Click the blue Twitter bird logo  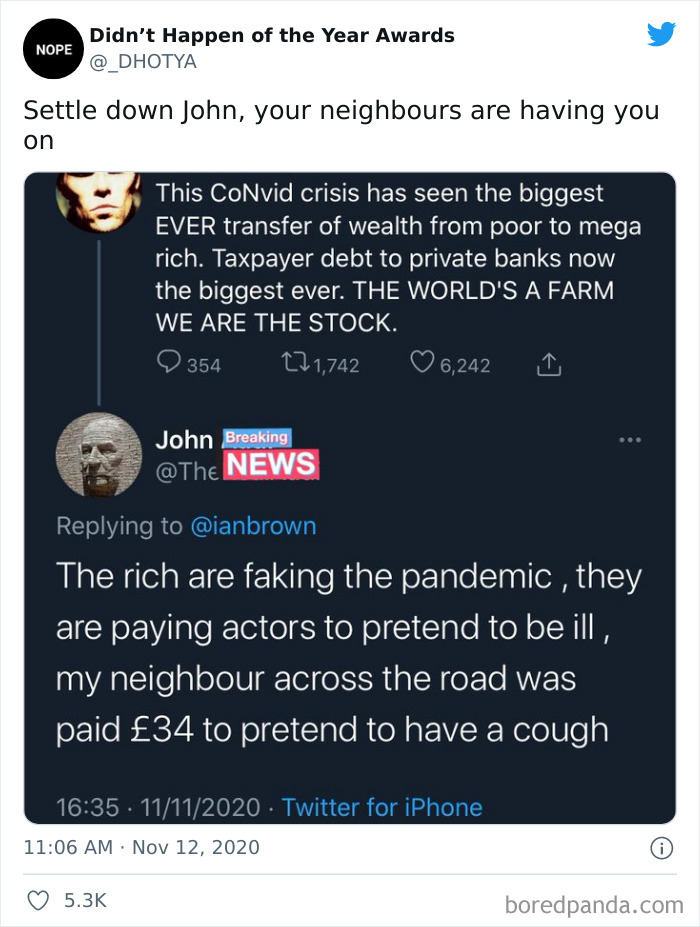point(661,35)
